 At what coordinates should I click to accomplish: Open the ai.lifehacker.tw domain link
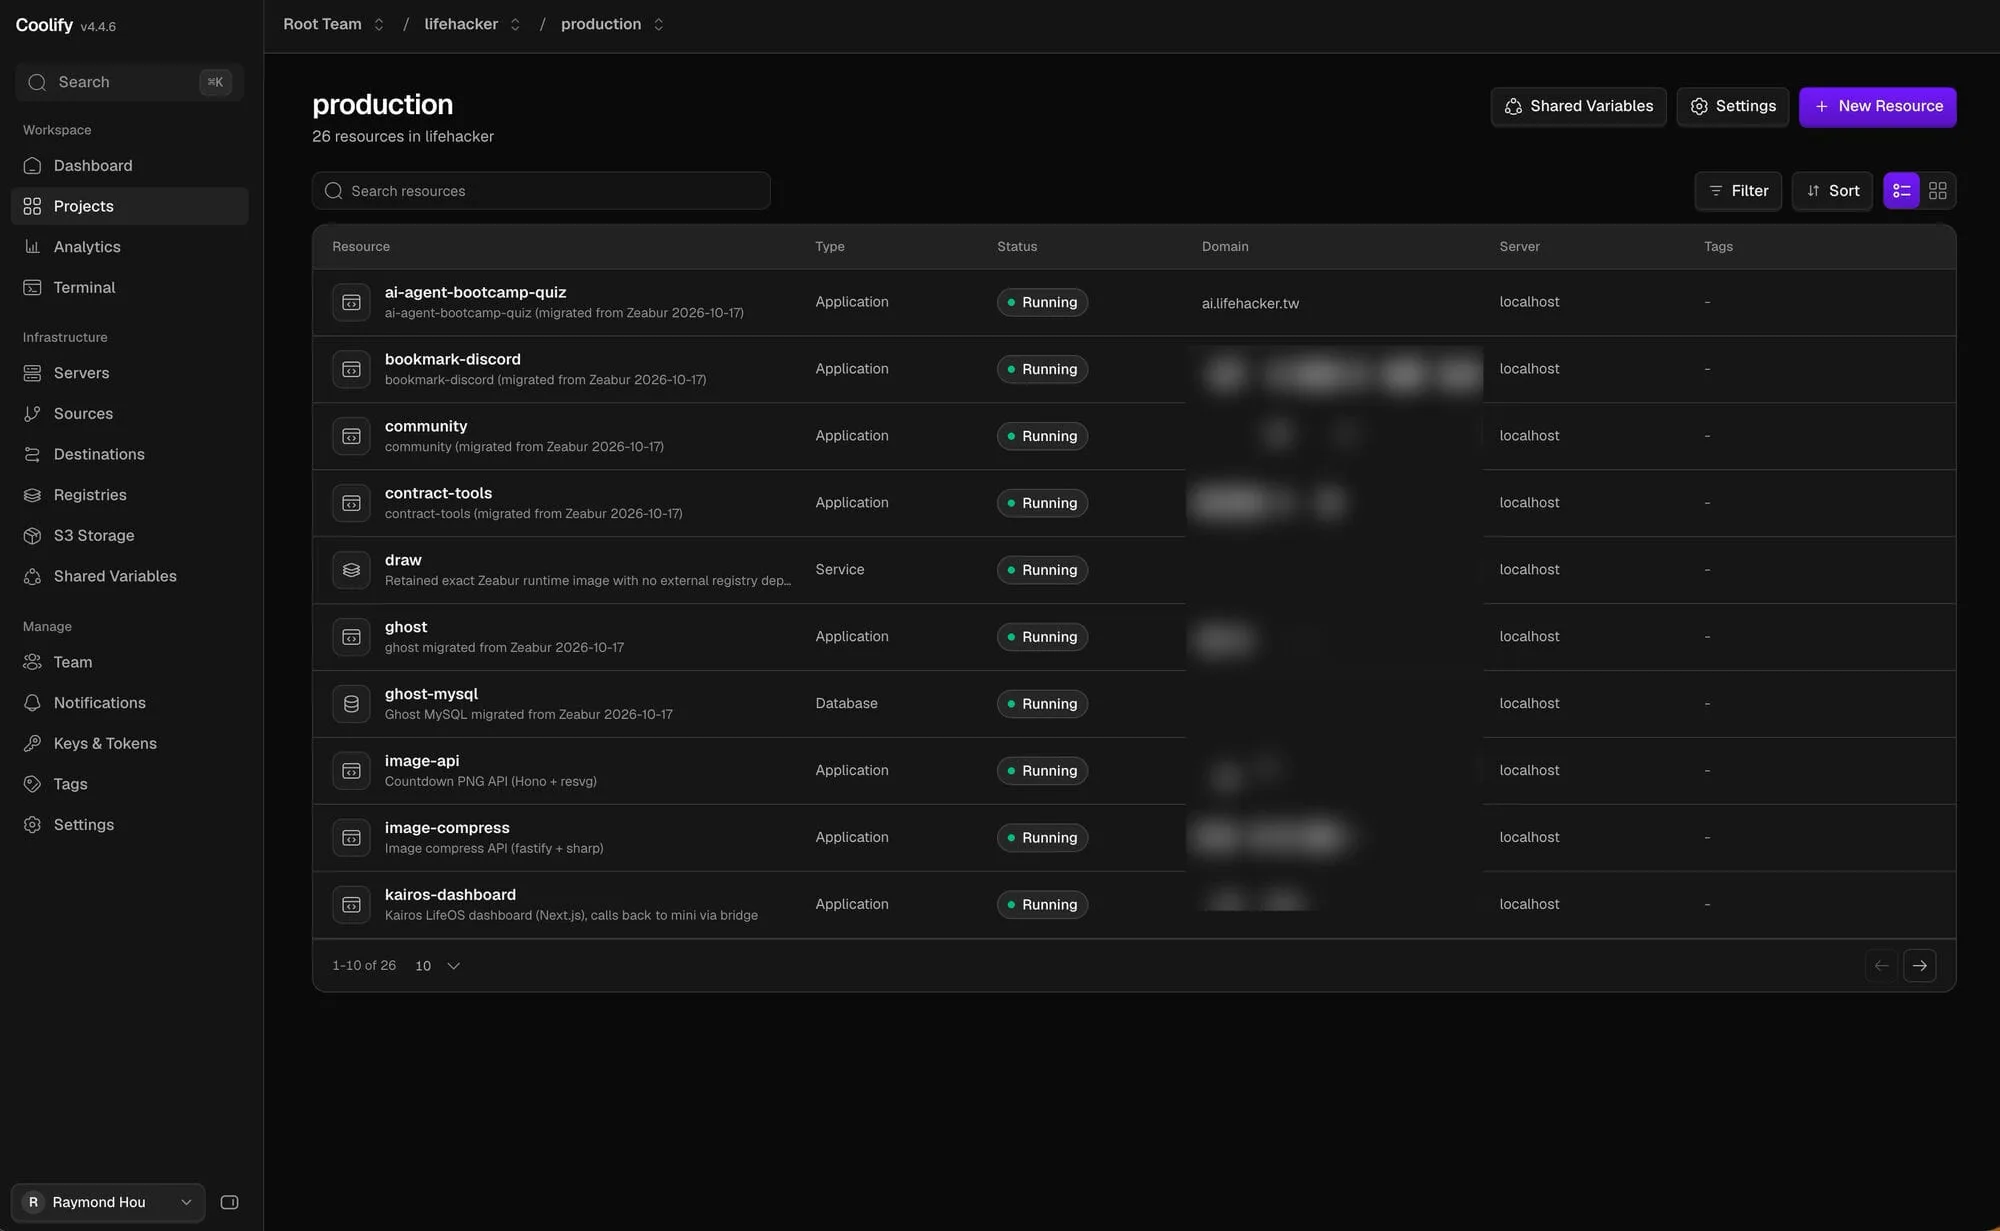(x=1250, y=303)
